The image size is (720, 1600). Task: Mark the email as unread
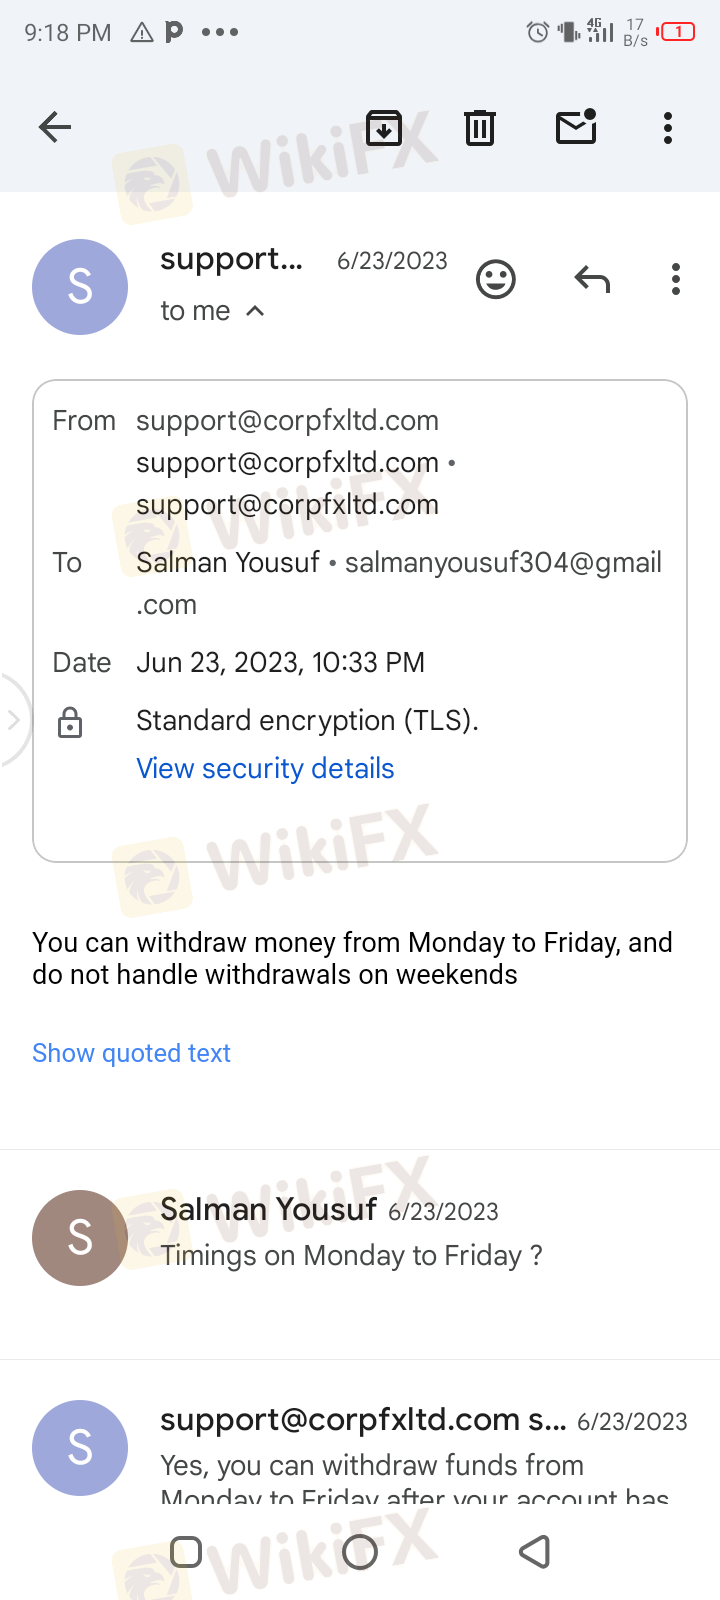point(576,127)
